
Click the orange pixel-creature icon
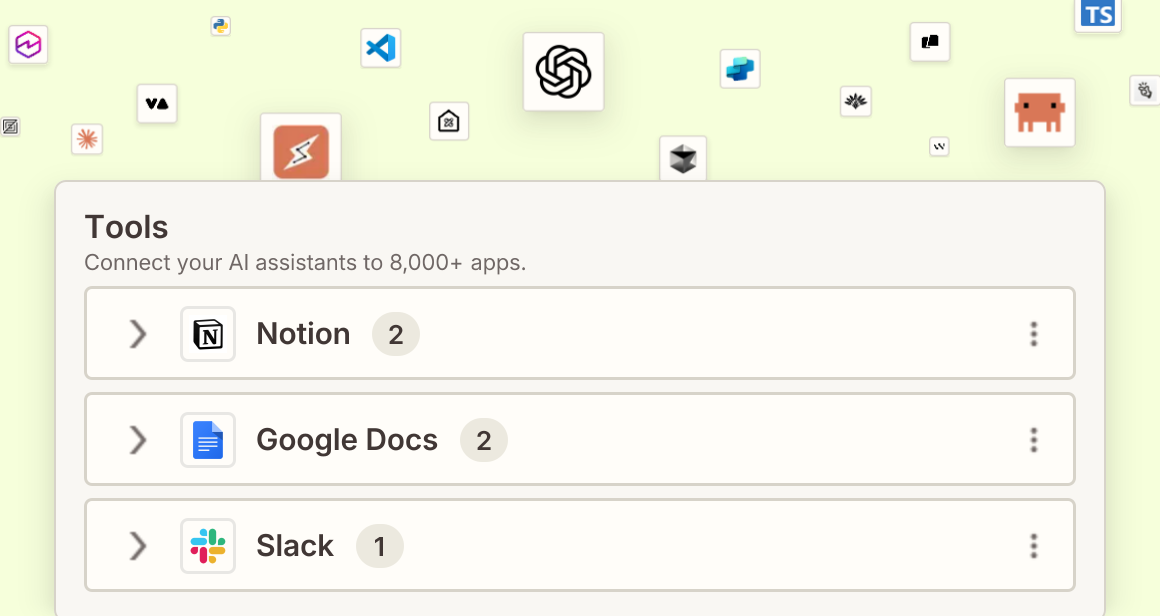(x=1039, y=112)
